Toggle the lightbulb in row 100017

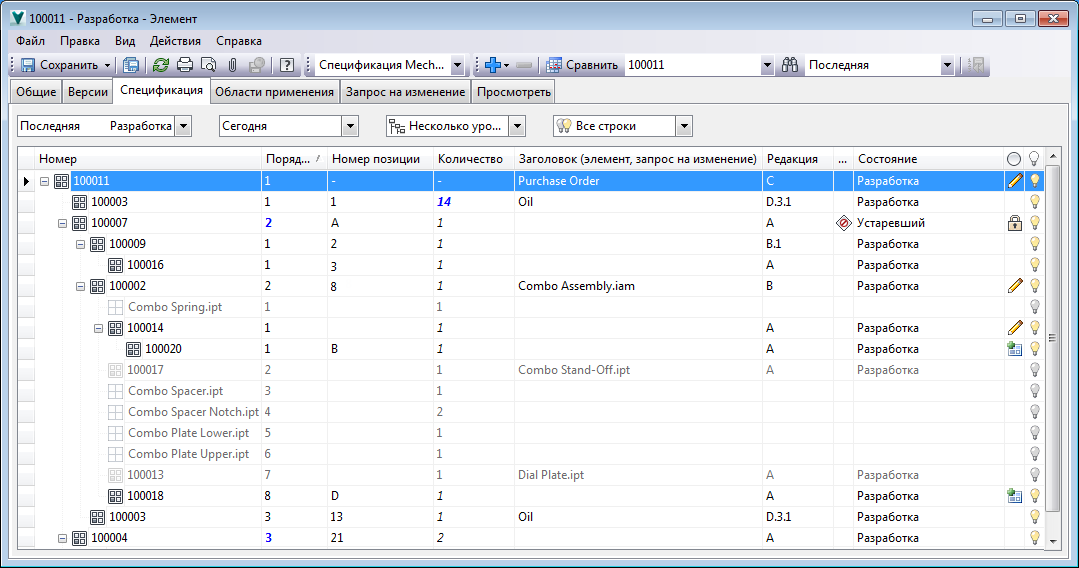pyautogui.click(x=1034, y=370)
